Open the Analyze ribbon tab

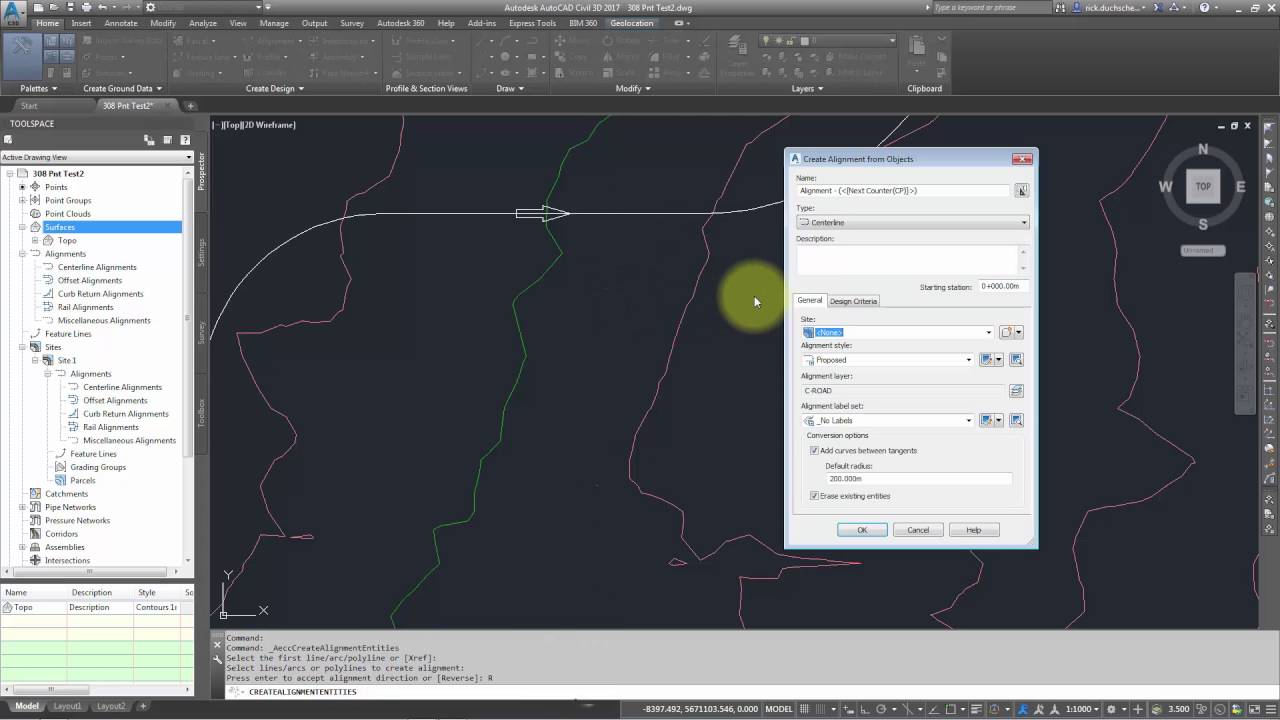point(203,23)
